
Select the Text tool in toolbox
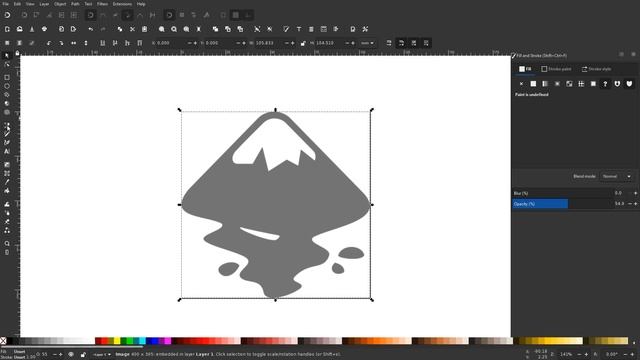(x=7, y=151)
